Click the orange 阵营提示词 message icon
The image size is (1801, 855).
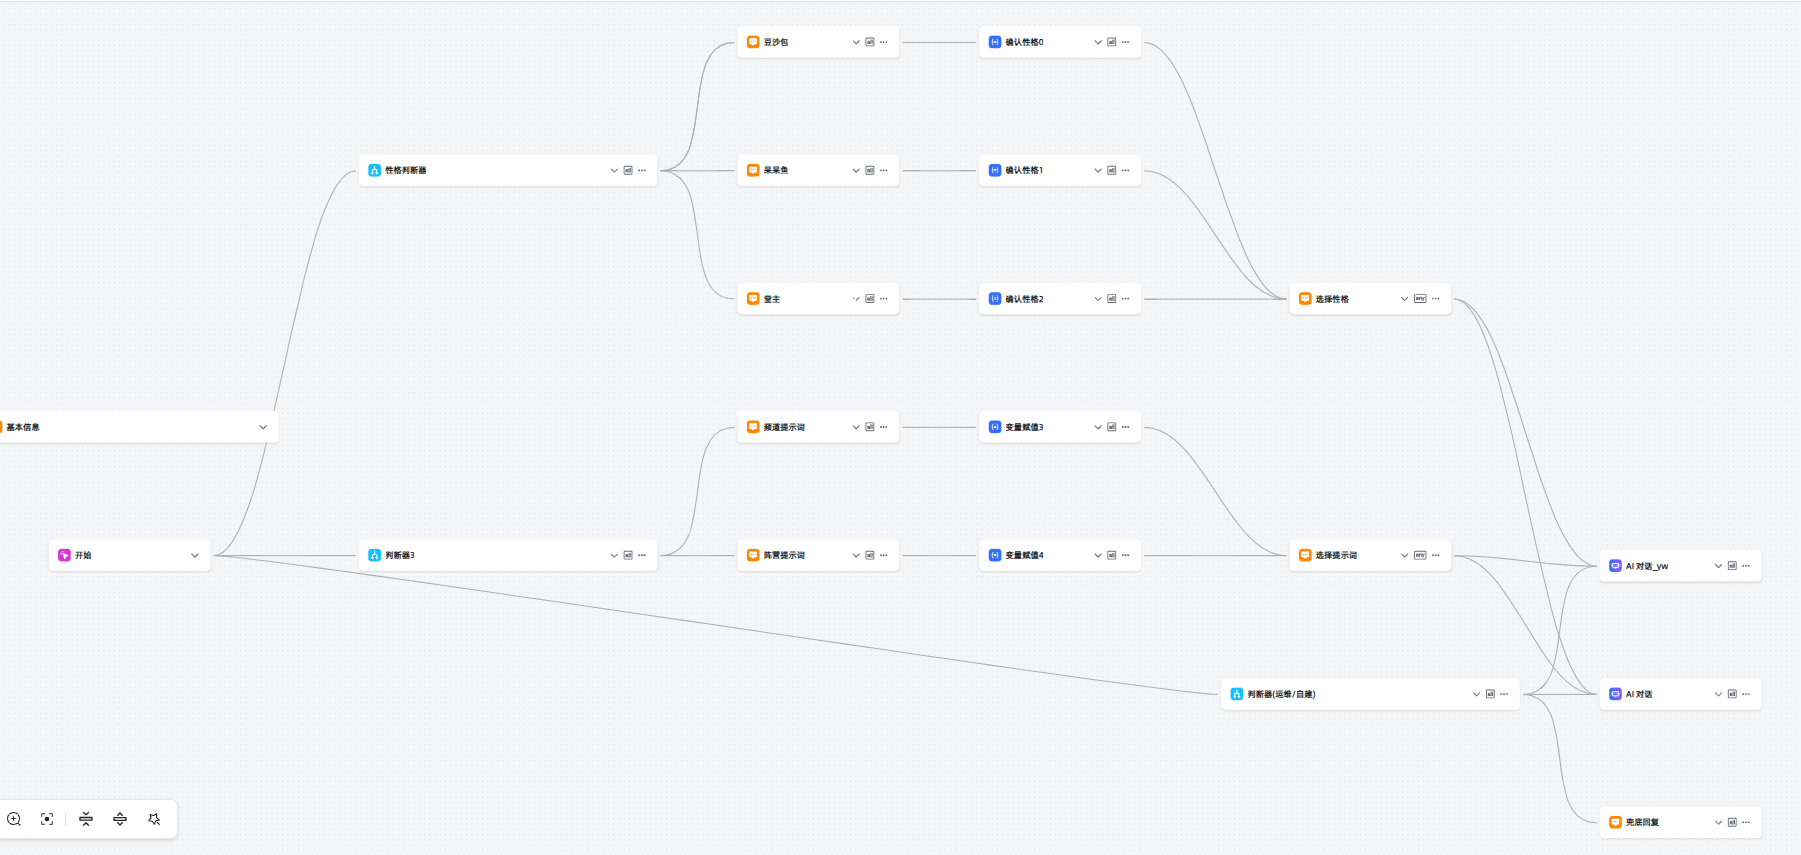coord(753,555)
